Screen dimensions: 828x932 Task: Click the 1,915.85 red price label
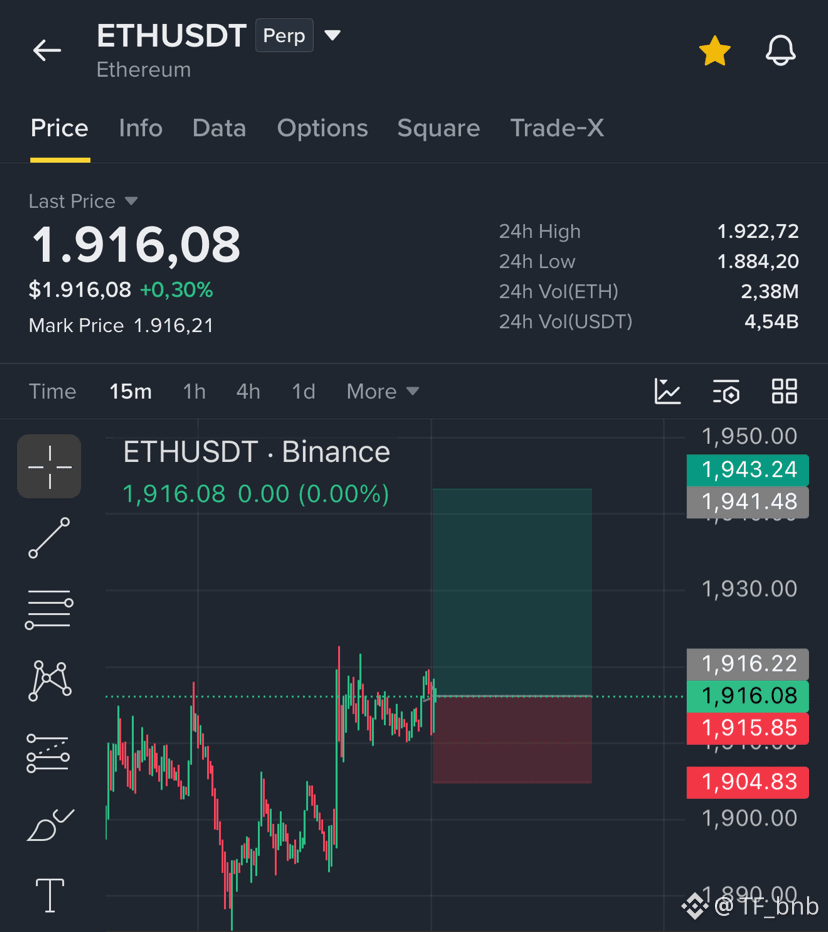click(748, 728)
